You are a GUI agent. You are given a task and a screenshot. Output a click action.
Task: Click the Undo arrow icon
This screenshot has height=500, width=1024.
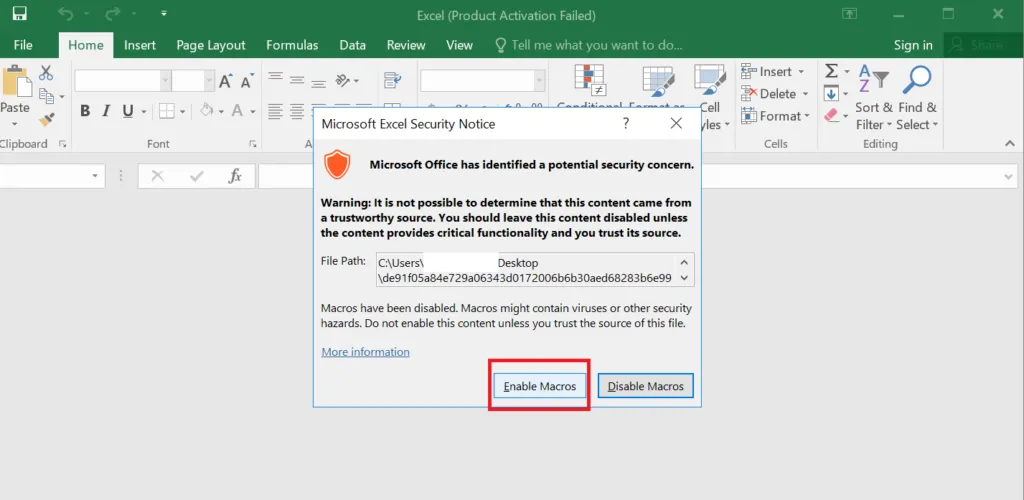[x=65, y=14]
